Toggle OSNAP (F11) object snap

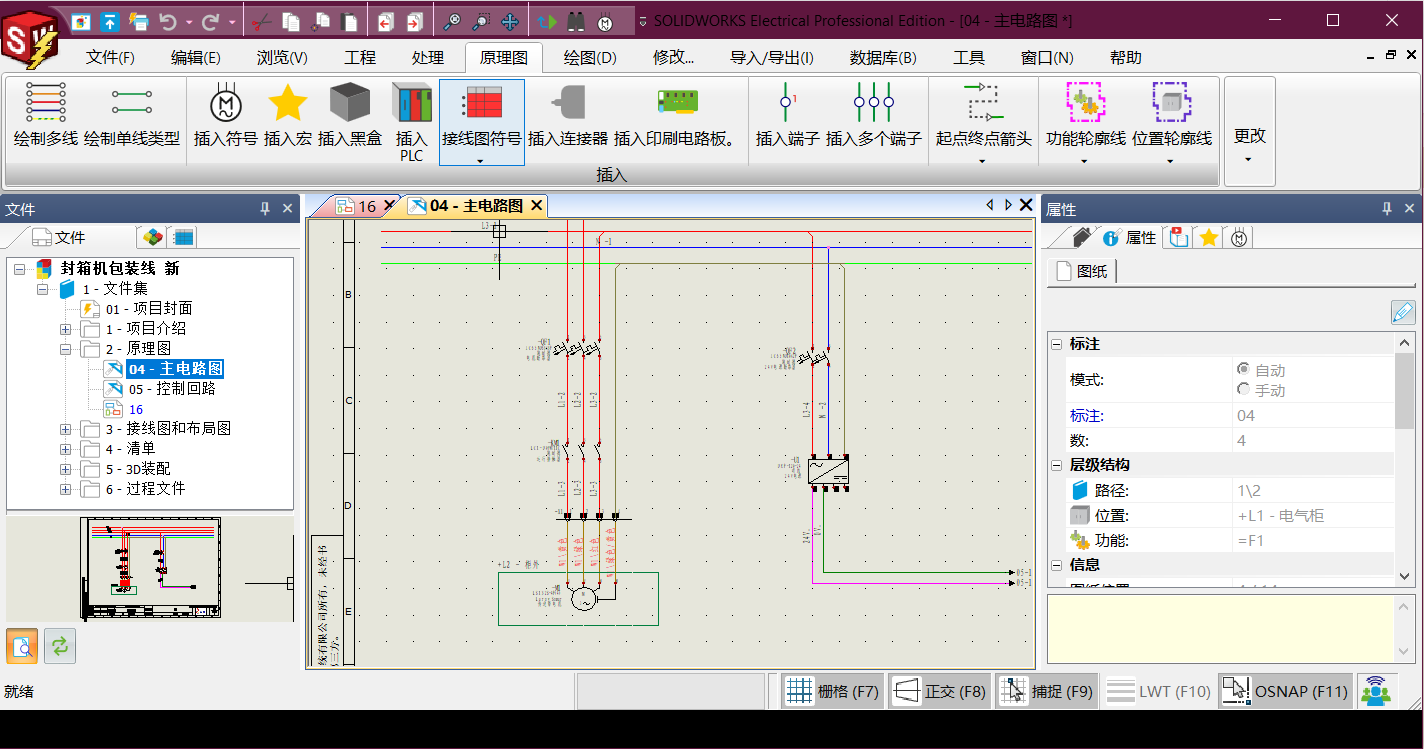point(1286,691)
